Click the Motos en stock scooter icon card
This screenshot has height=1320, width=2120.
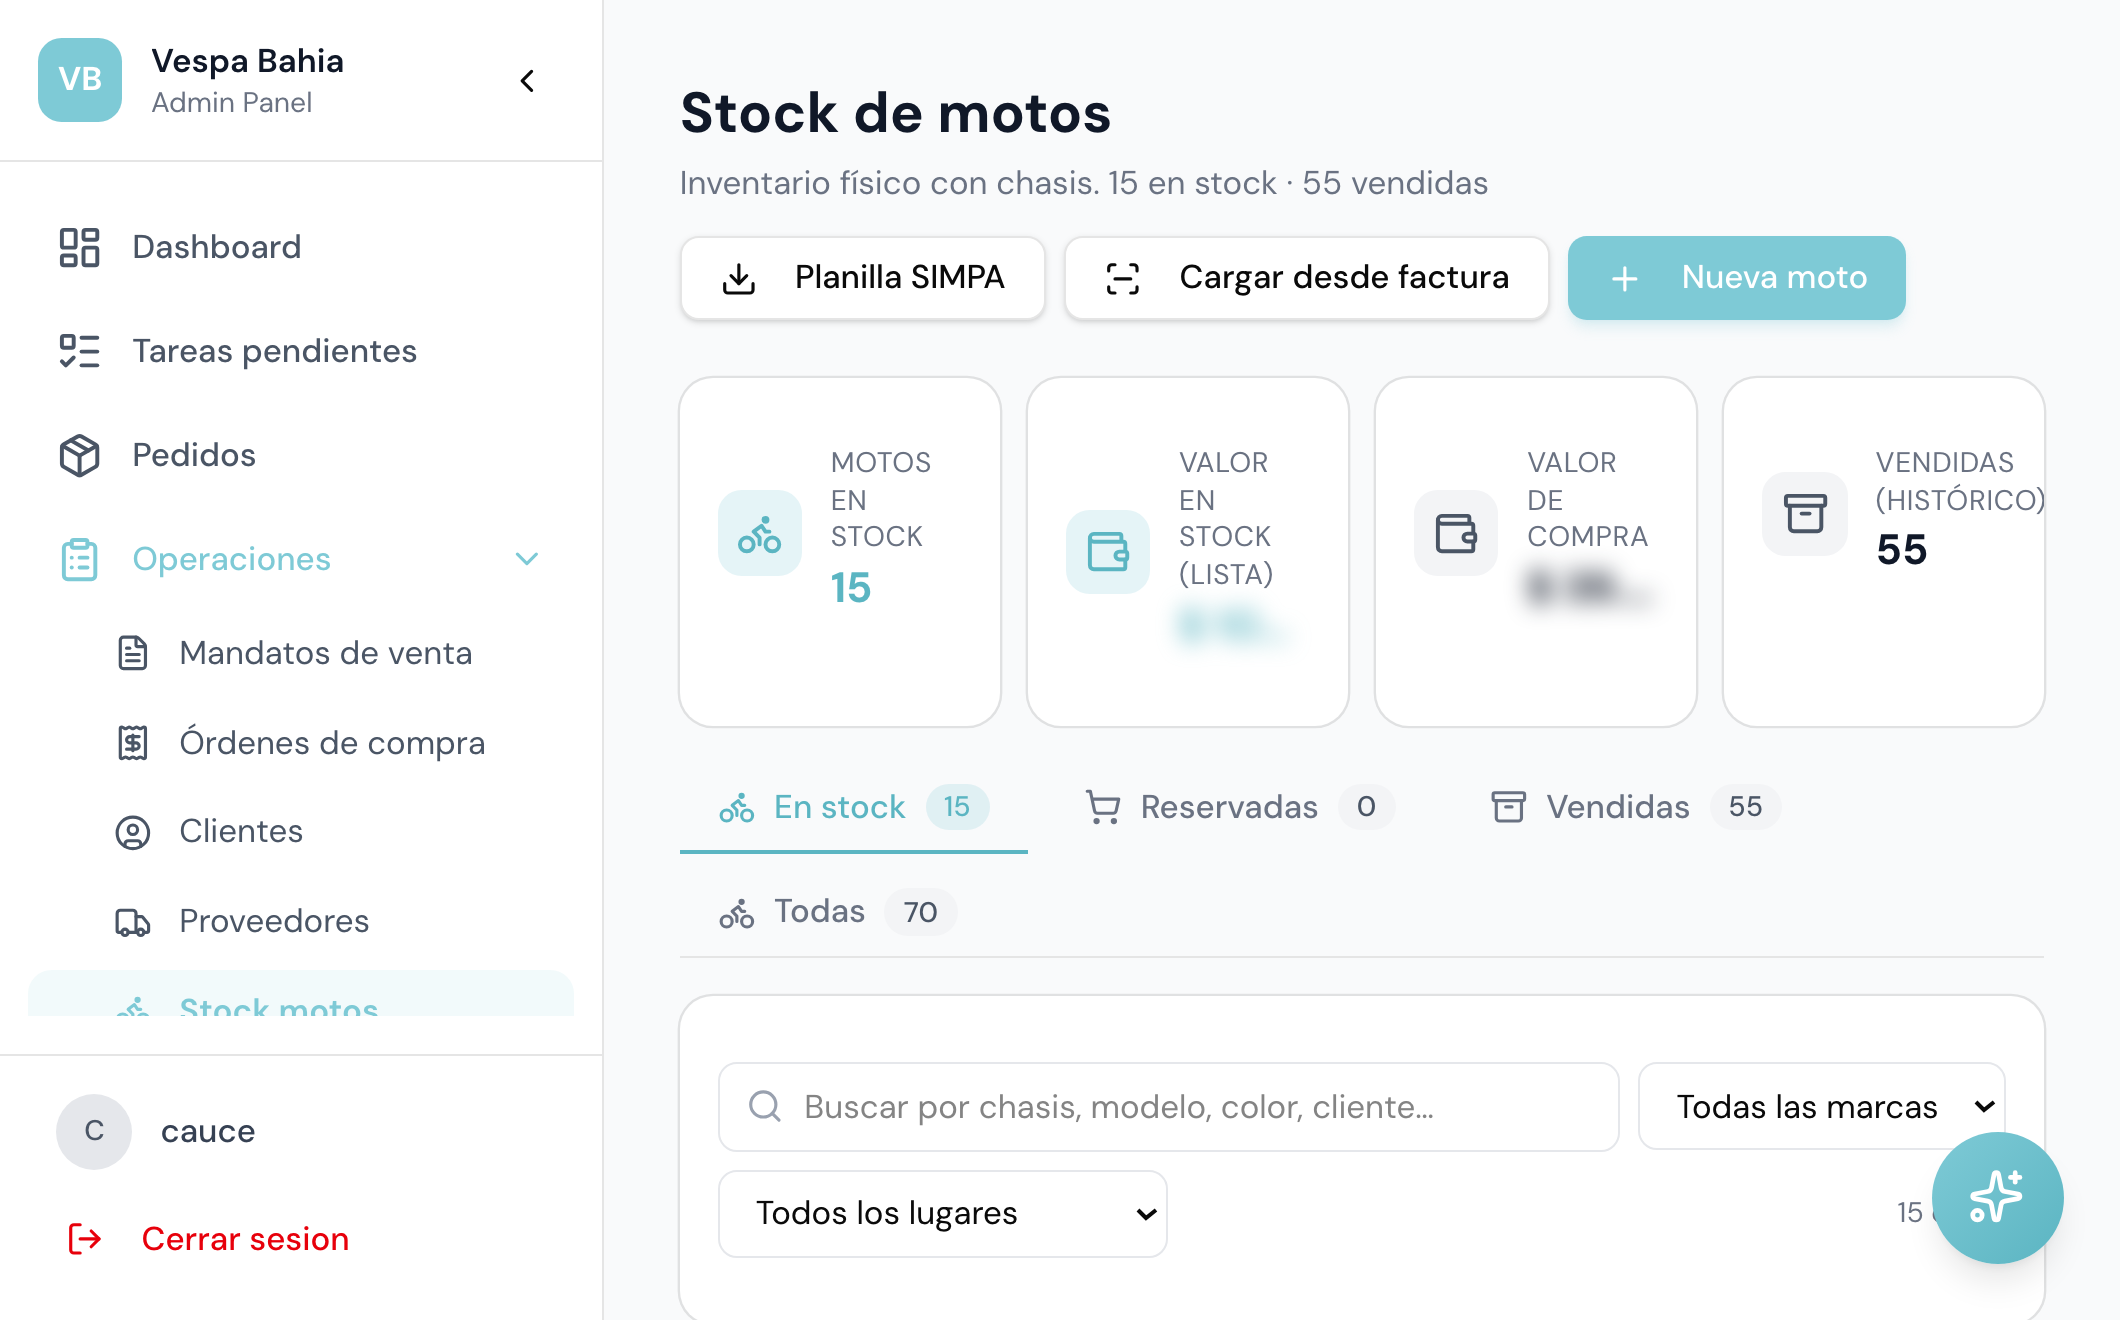(x=760, y=533)
